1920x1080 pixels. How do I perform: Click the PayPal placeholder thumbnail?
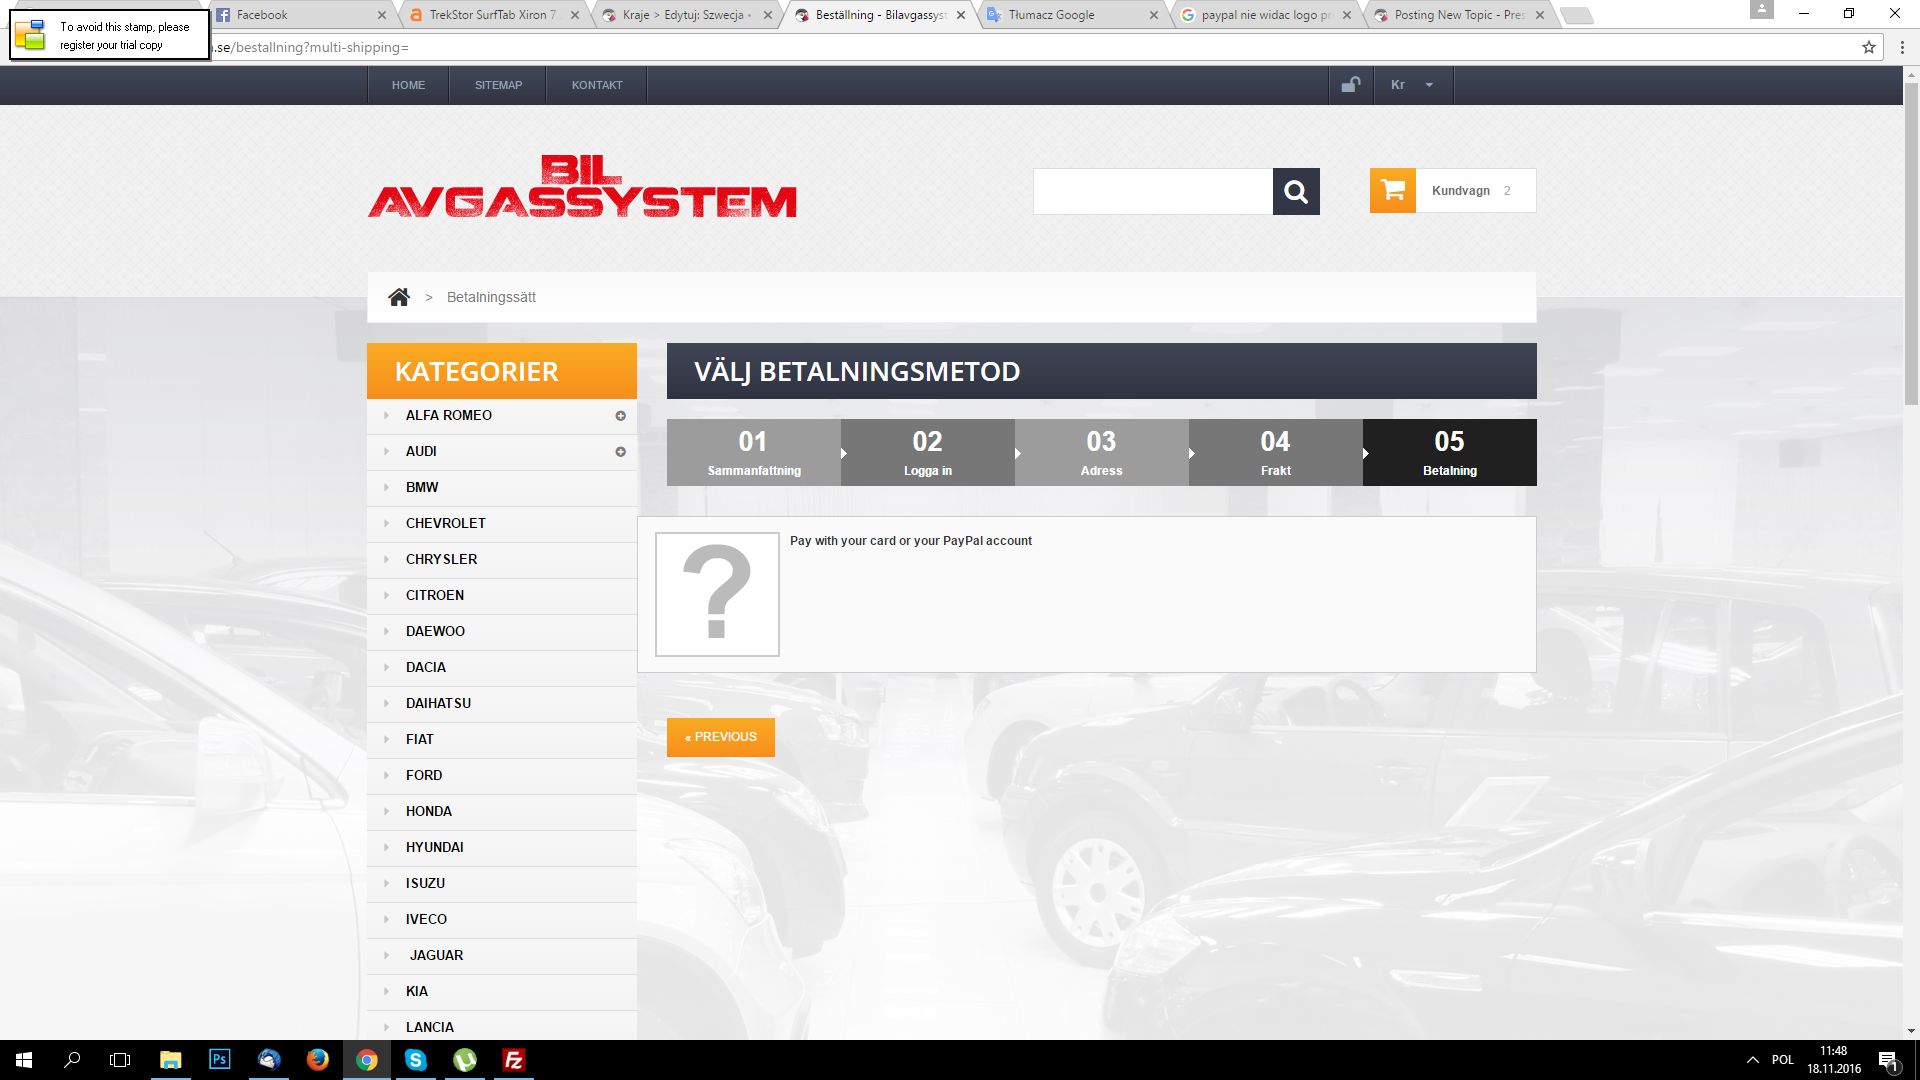click(x=717, y=594)
